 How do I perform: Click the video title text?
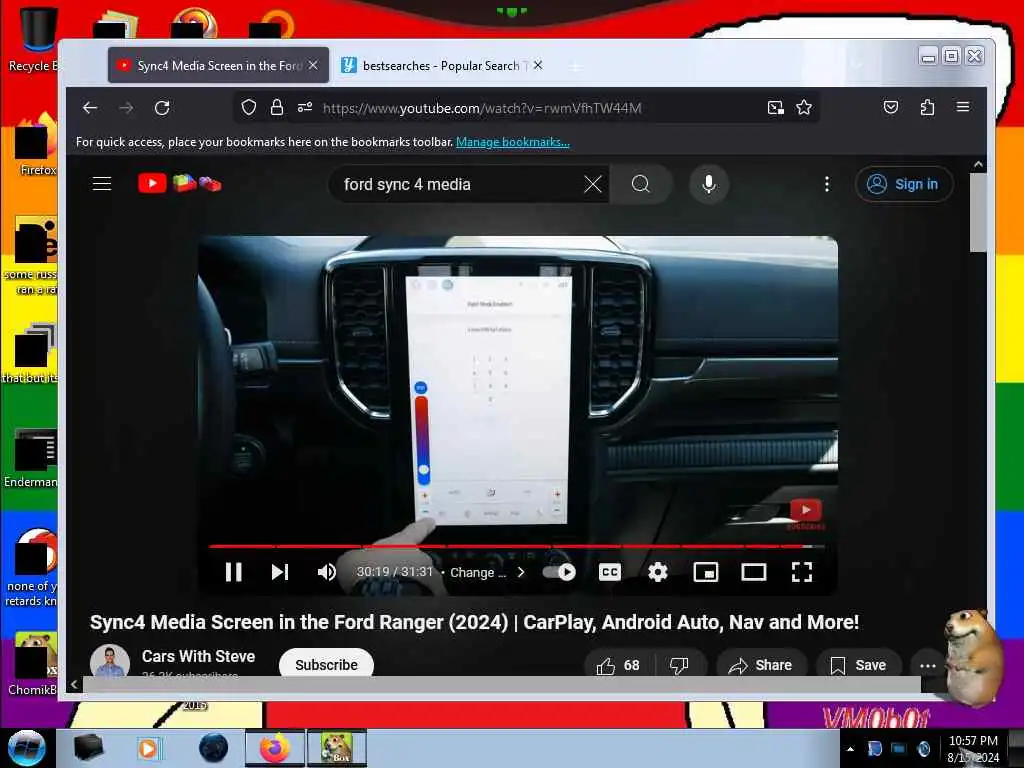pyautogui.click(x=474, y=622)
